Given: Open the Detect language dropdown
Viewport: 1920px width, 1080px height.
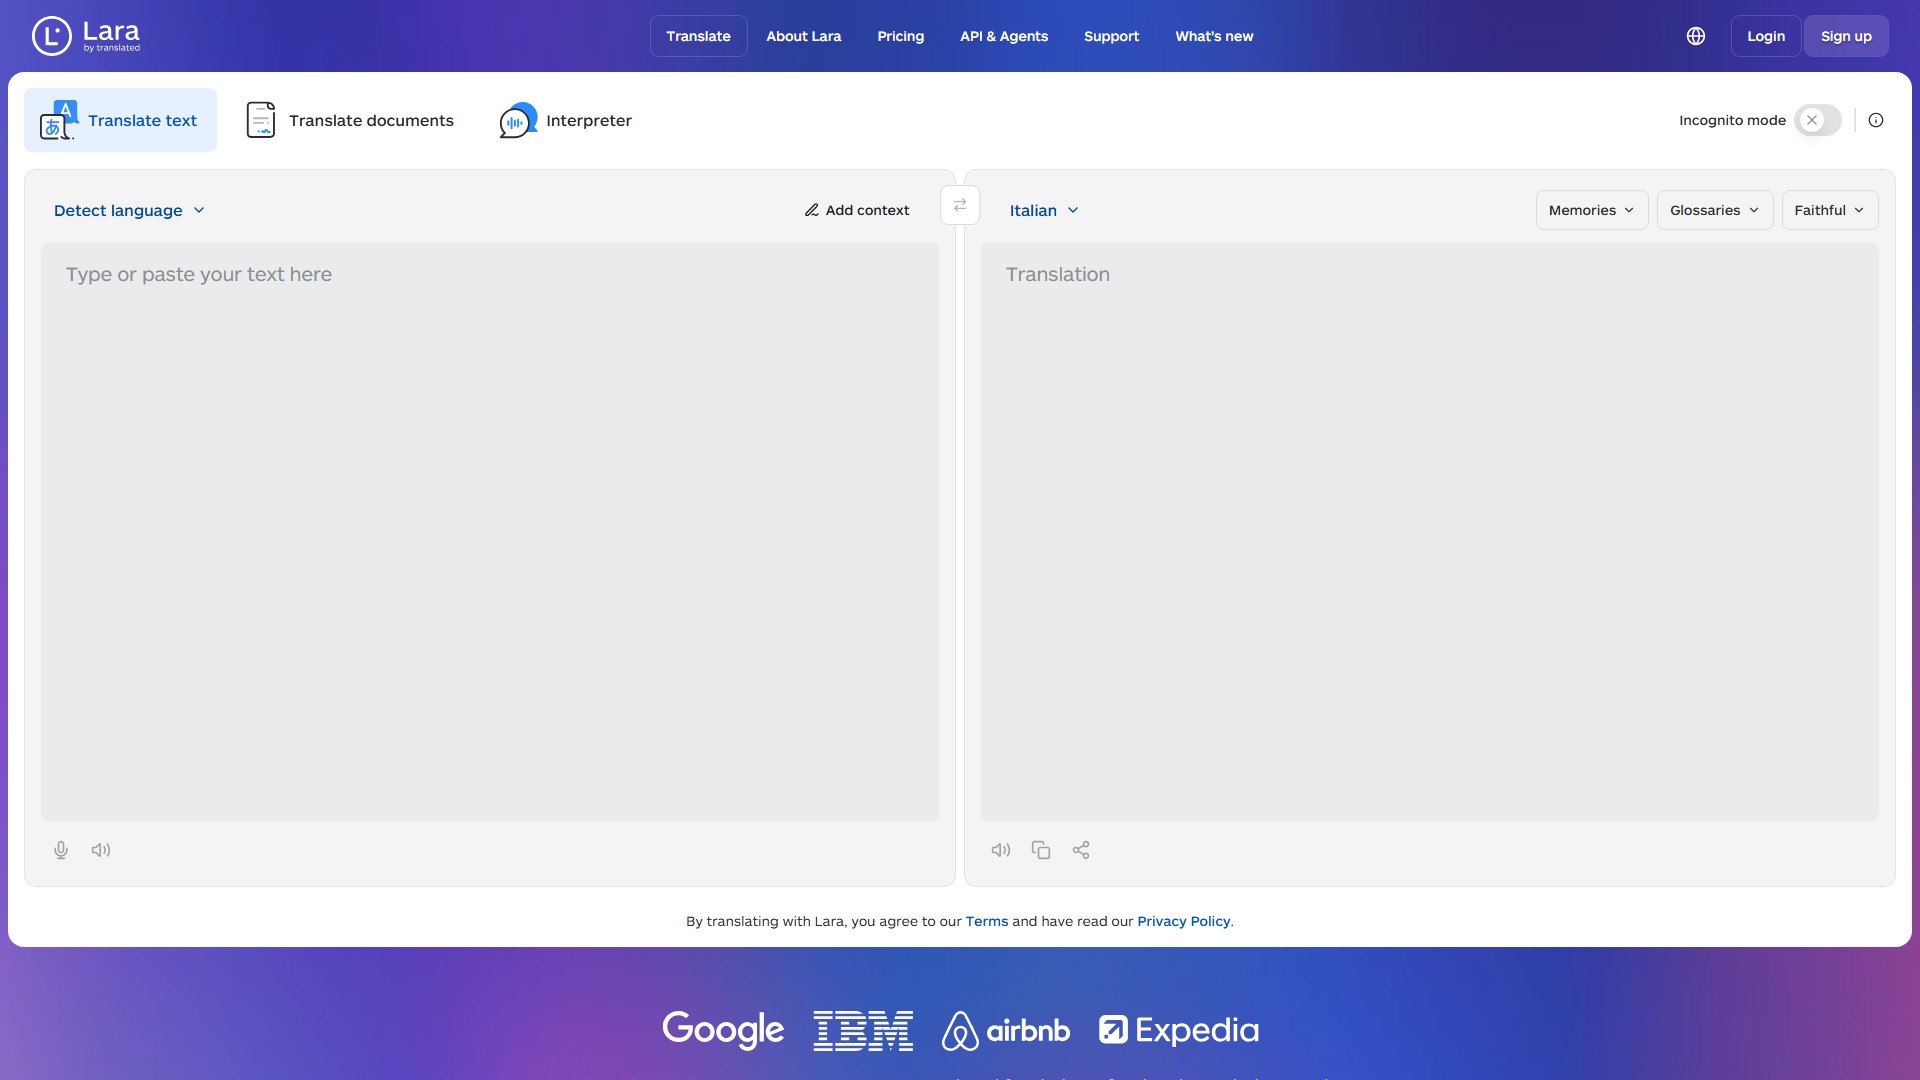Looking at the screenshot, I should point(129,210).
